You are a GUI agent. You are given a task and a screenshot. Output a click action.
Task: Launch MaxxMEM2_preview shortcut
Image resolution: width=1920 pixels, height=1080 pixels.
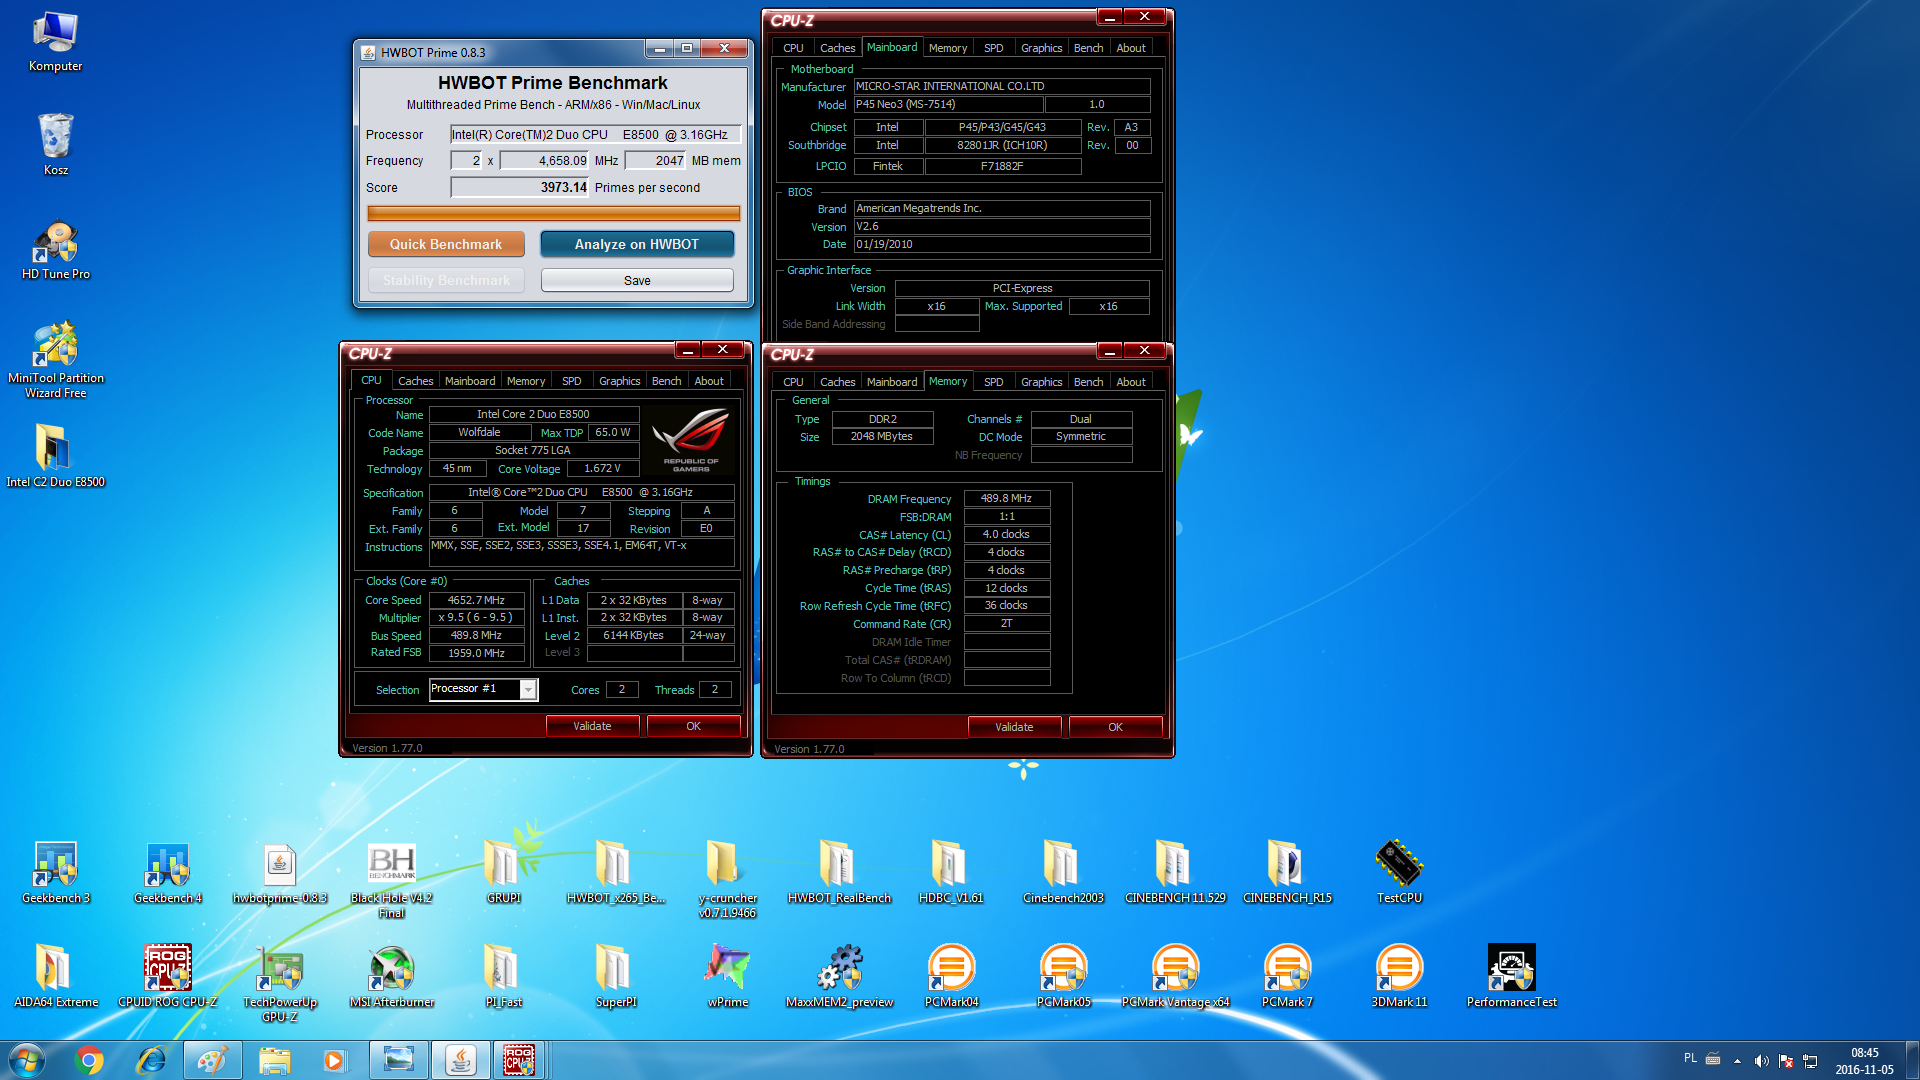coord(840,977)
